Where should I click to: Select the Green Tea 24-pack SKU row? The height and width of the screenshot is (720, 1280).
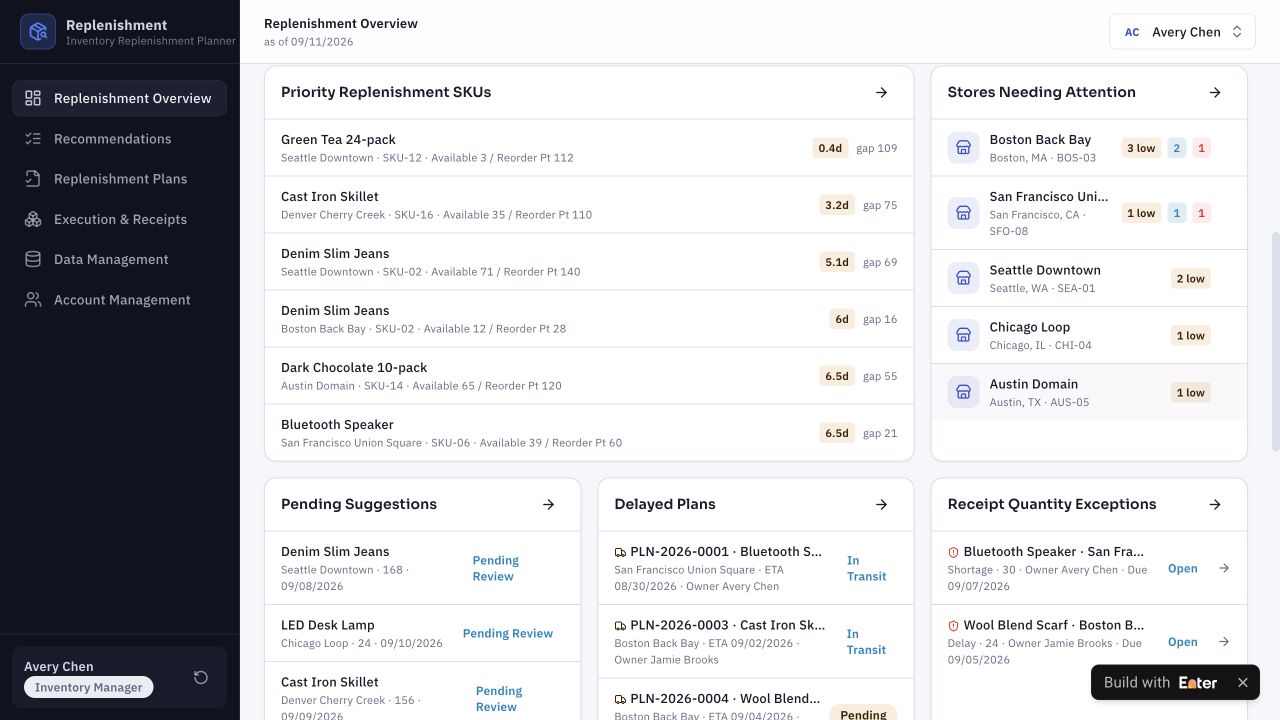[x=589, y=148]
